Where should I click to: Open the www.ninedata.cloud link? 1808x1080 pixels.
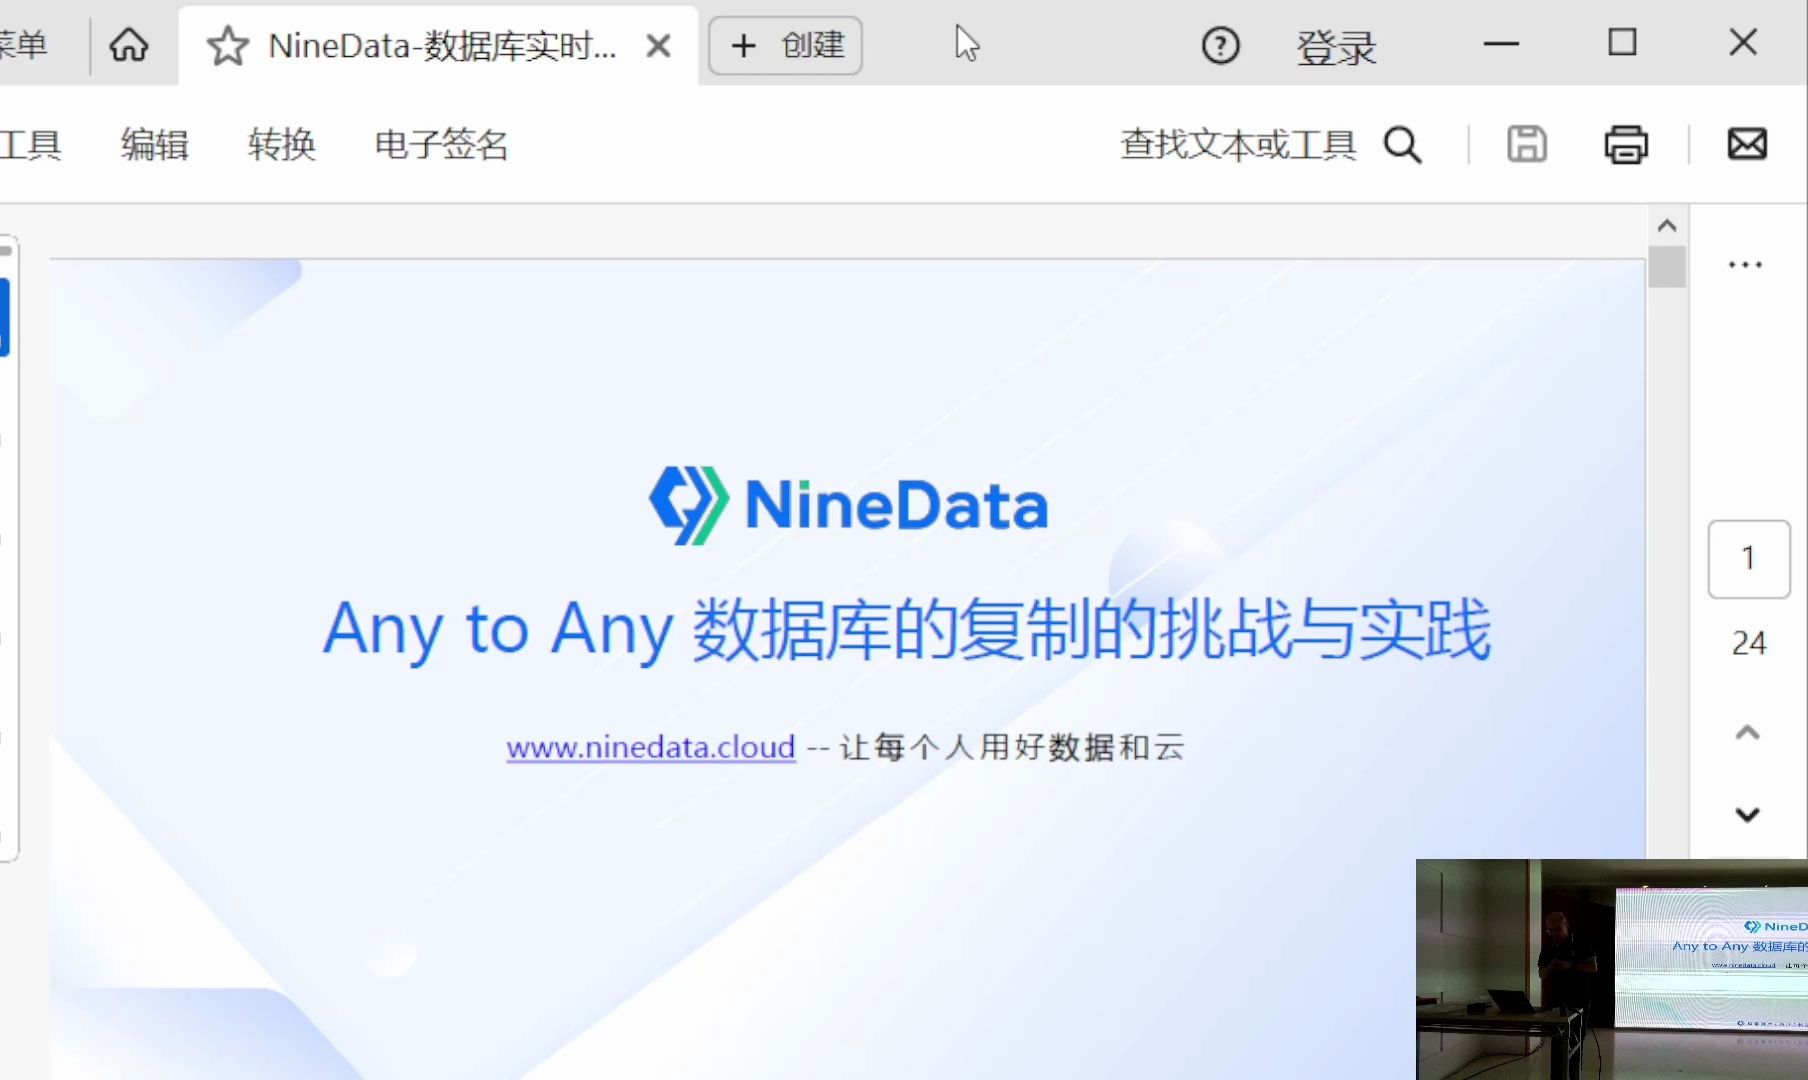[x=651, y=747]
